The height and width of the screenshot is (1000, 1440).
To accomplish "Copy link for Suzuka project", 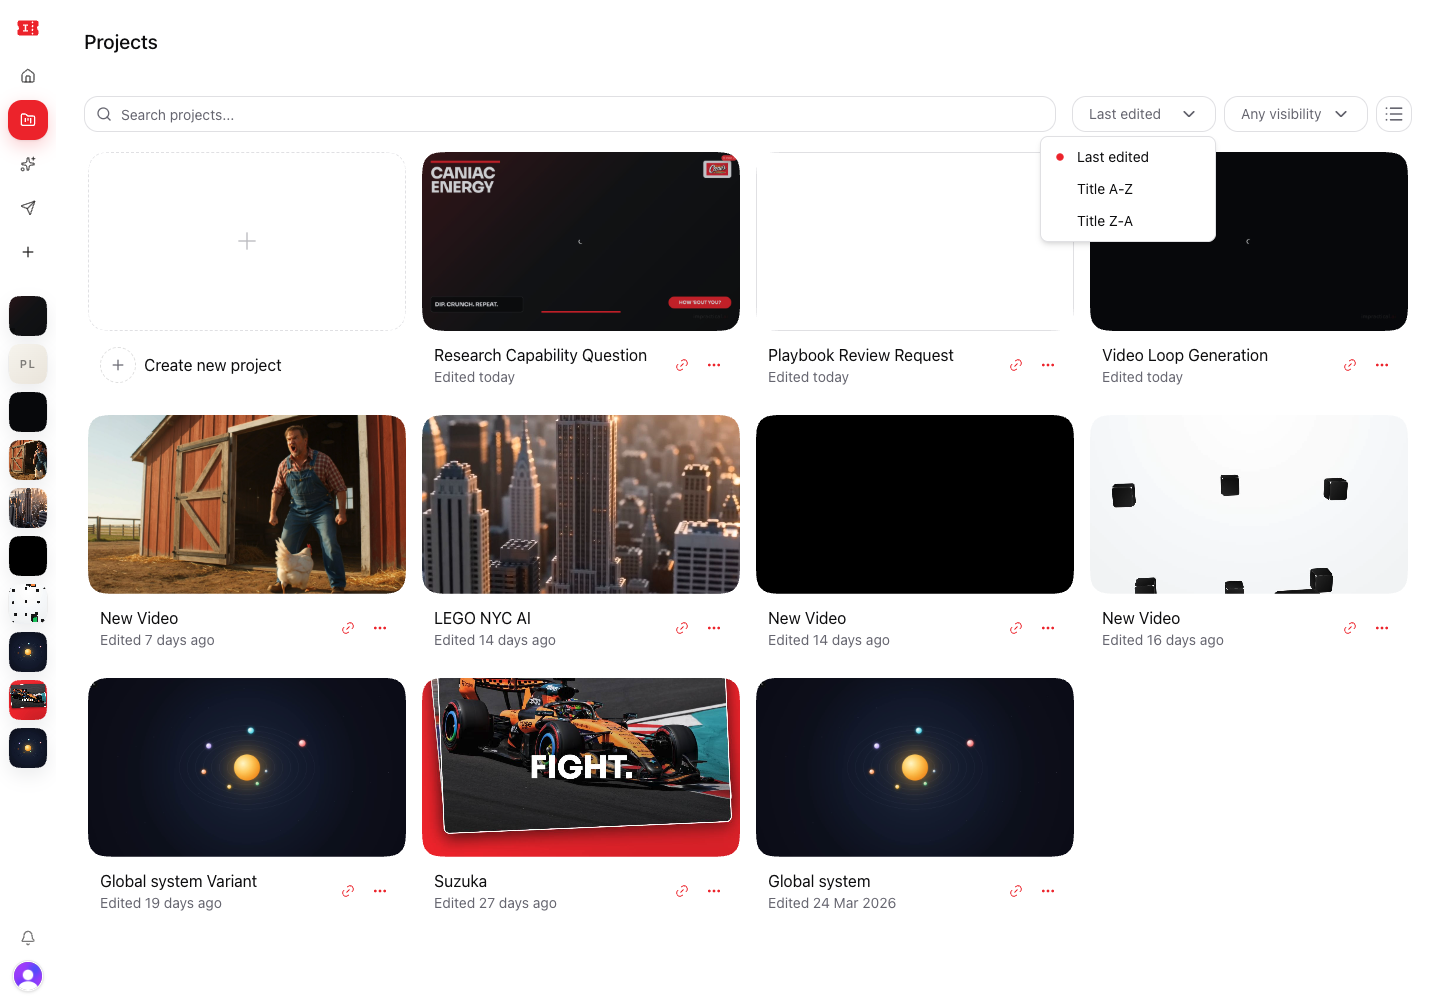I will [682, 891].
